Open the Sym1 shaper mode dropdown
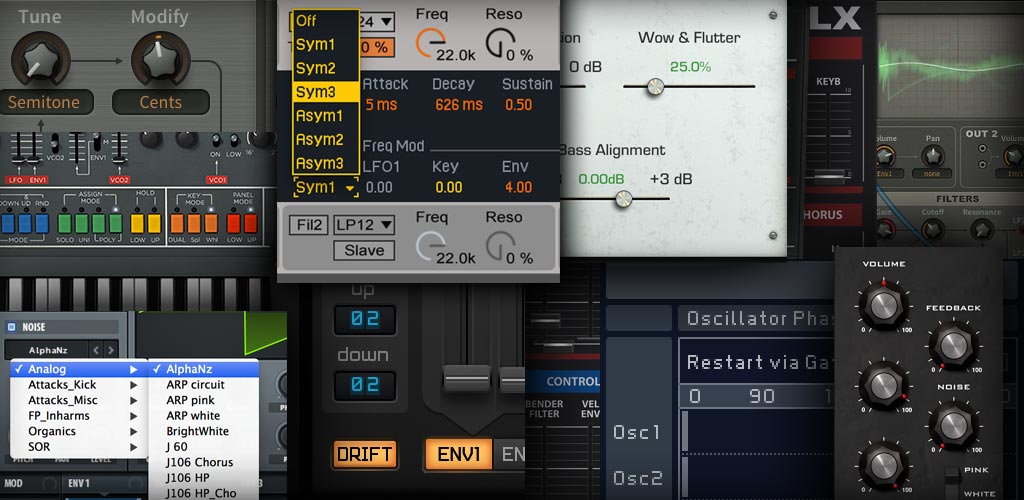Screen dimensions: 1024x500 tap(326, 187)
